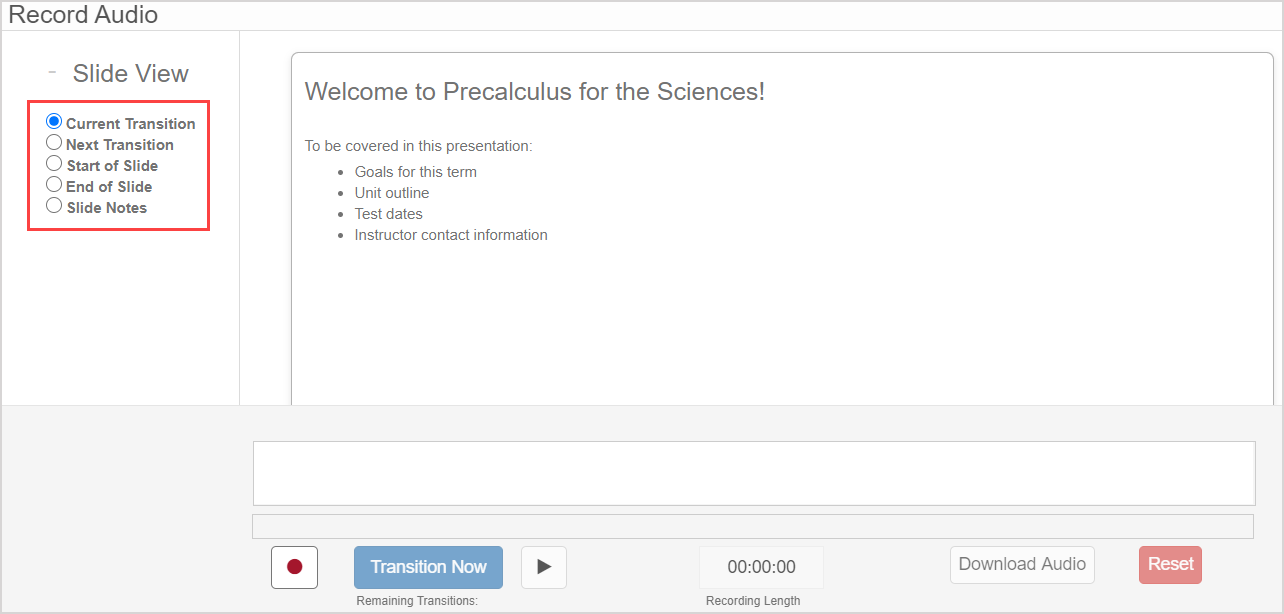This screenshot has height=614, width=1284.
Task: Select the Start of Slide view
Action: click(x=55, y=164)
